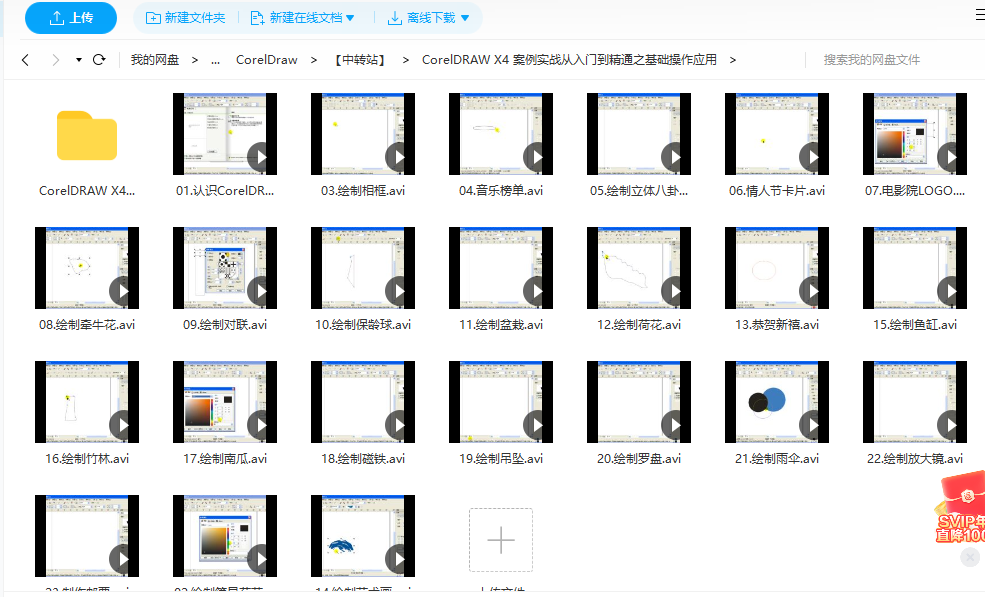
Task: Play video 08.绘制牵牛花.avi
Action: [87, 268]
